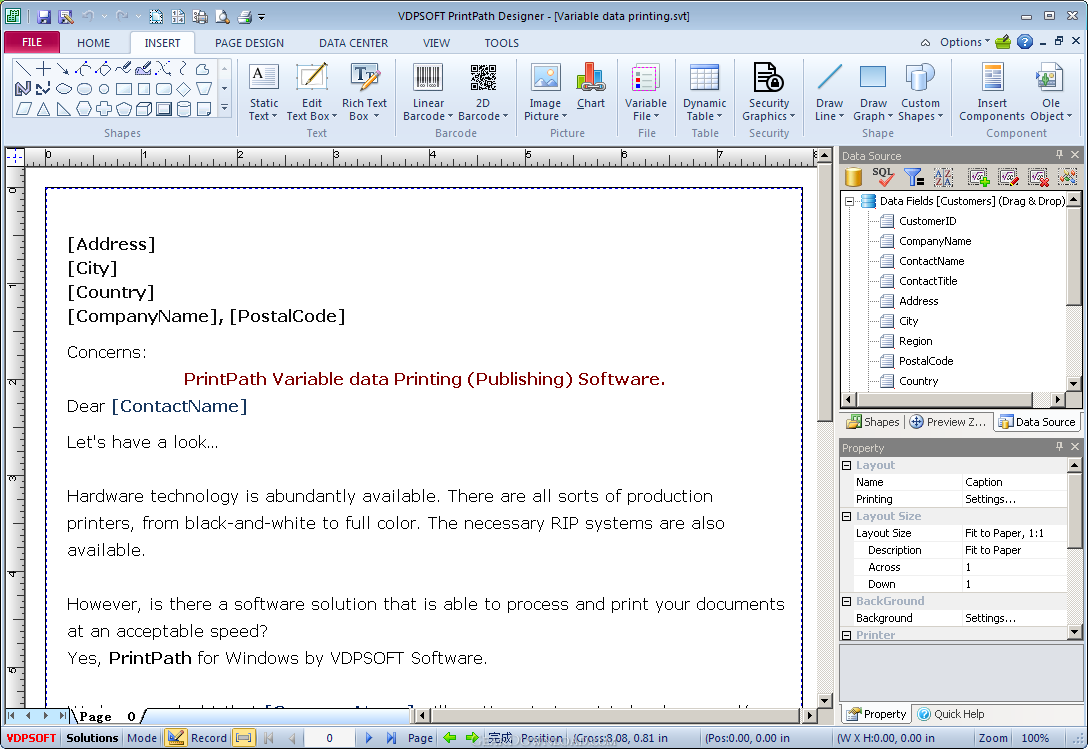1088x749 pixels.
Task: Click the Print Preview magnifier icon
Action: point(222,16)
